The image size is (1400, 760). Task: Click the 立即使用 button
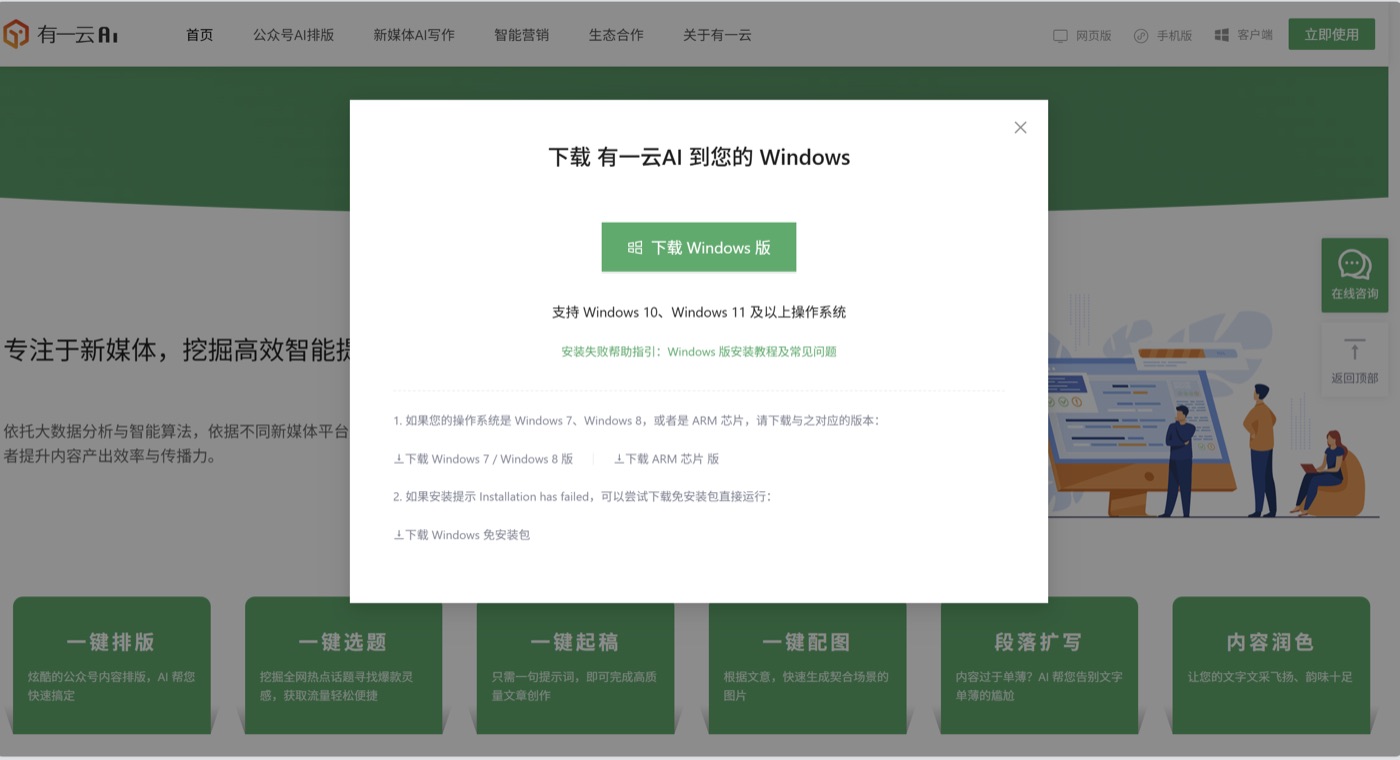[x=1331, y=34]
